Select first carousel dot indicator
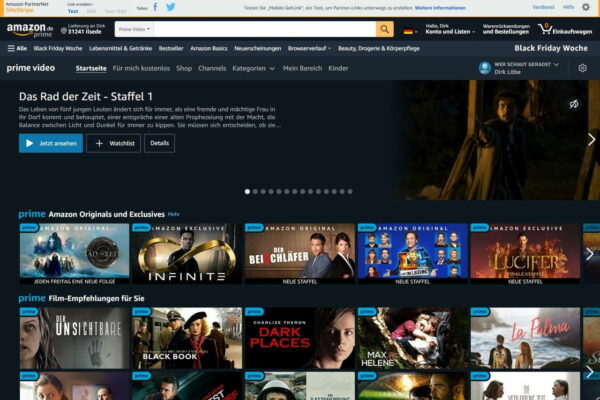 247,191
